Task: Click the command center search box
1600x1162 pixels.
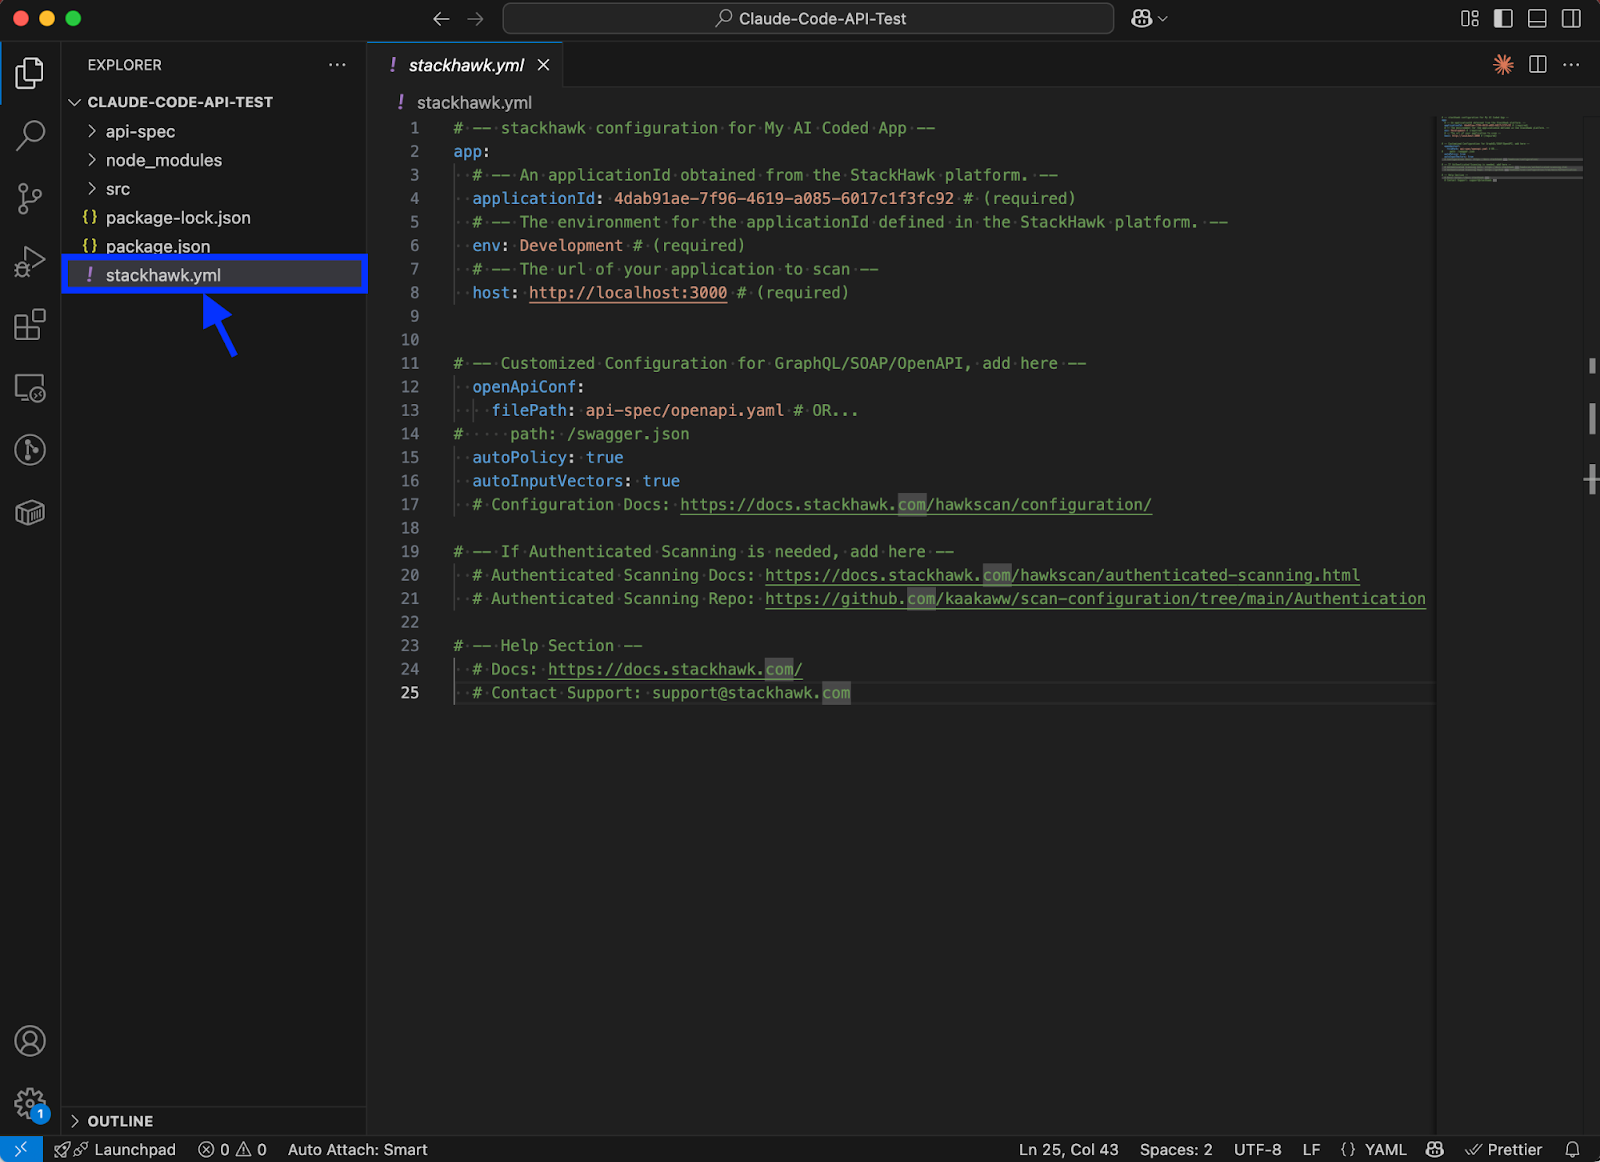Action: click(808, 19)
